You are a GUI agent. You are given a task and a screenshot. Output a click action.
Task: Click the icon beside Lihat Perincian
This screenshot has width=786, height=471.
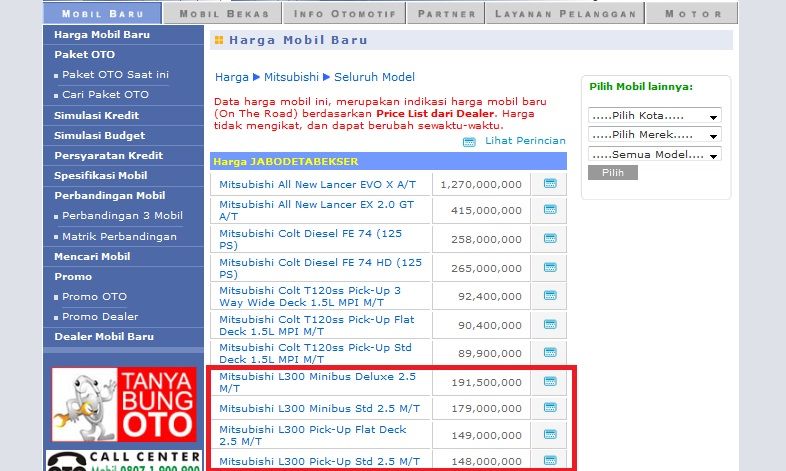[x=469, y=142]
